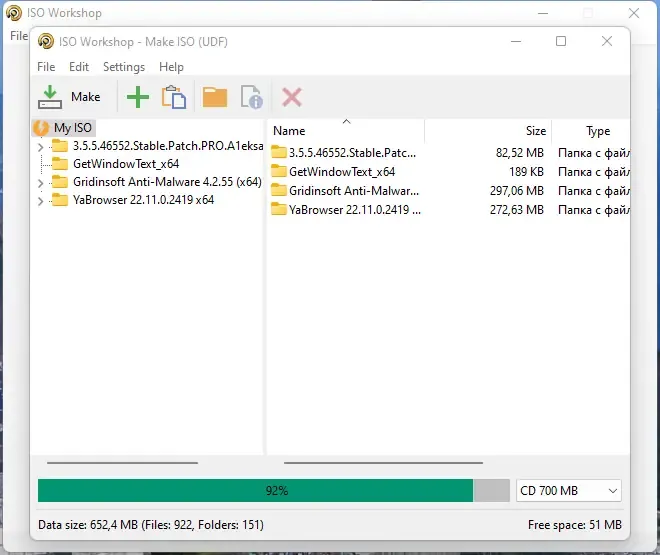Expand the YaBrowser 22.11.0.2419 tree folder
This screenshot has width=660, height=555.
click(x=40, y=201)
